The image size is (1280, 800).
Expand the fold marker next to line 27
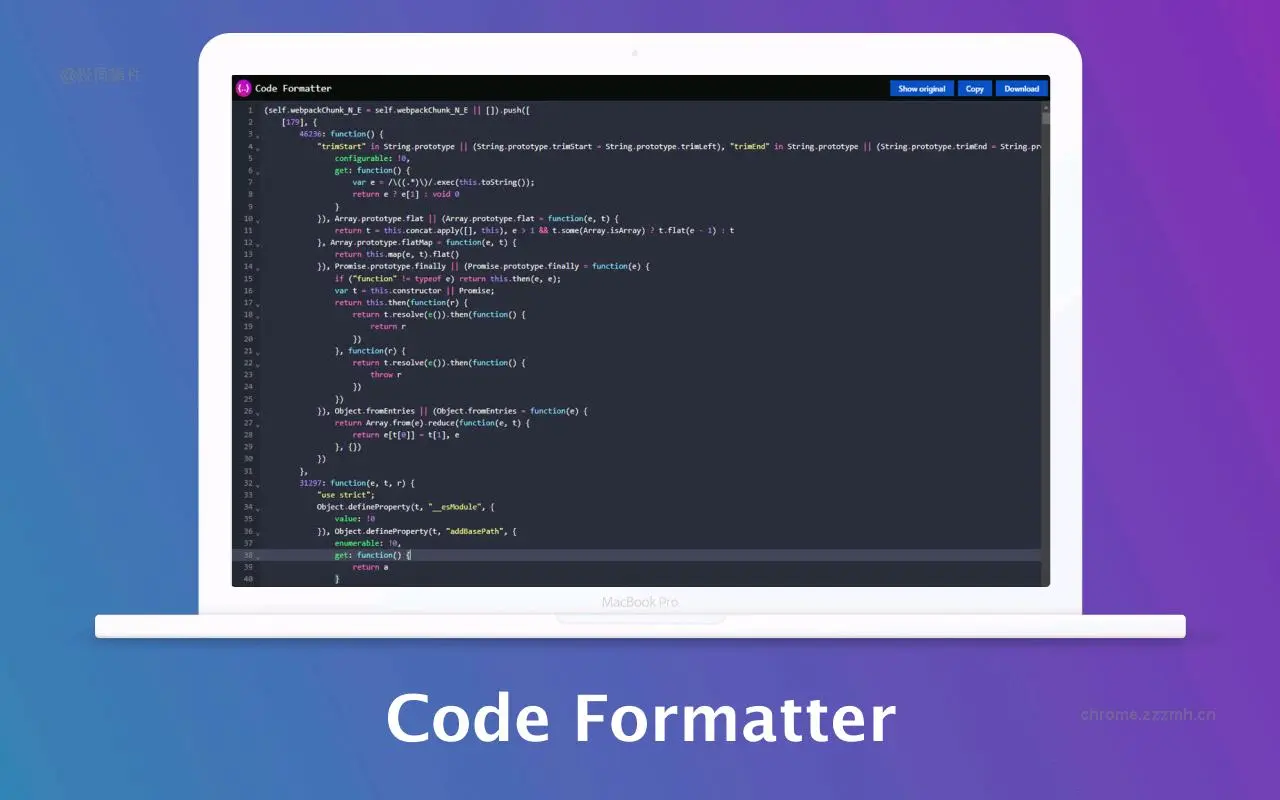click(x=258, y=425)
